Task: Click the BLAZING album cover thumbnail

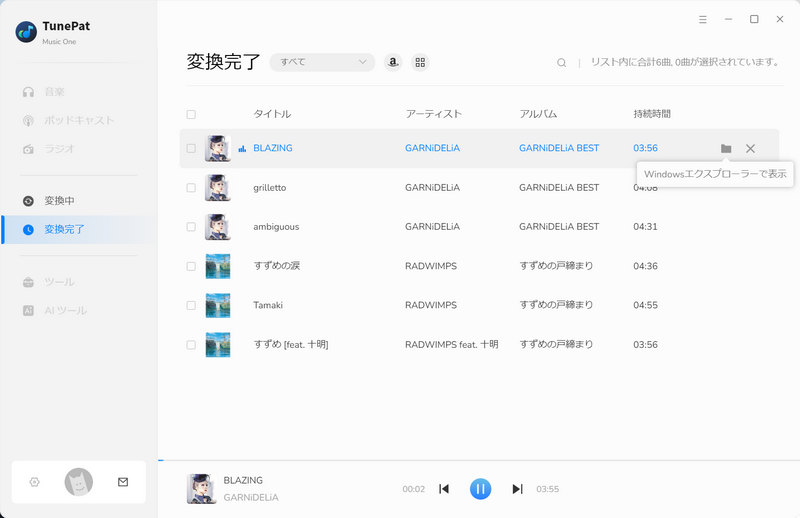Action: [x=218, y=149]
